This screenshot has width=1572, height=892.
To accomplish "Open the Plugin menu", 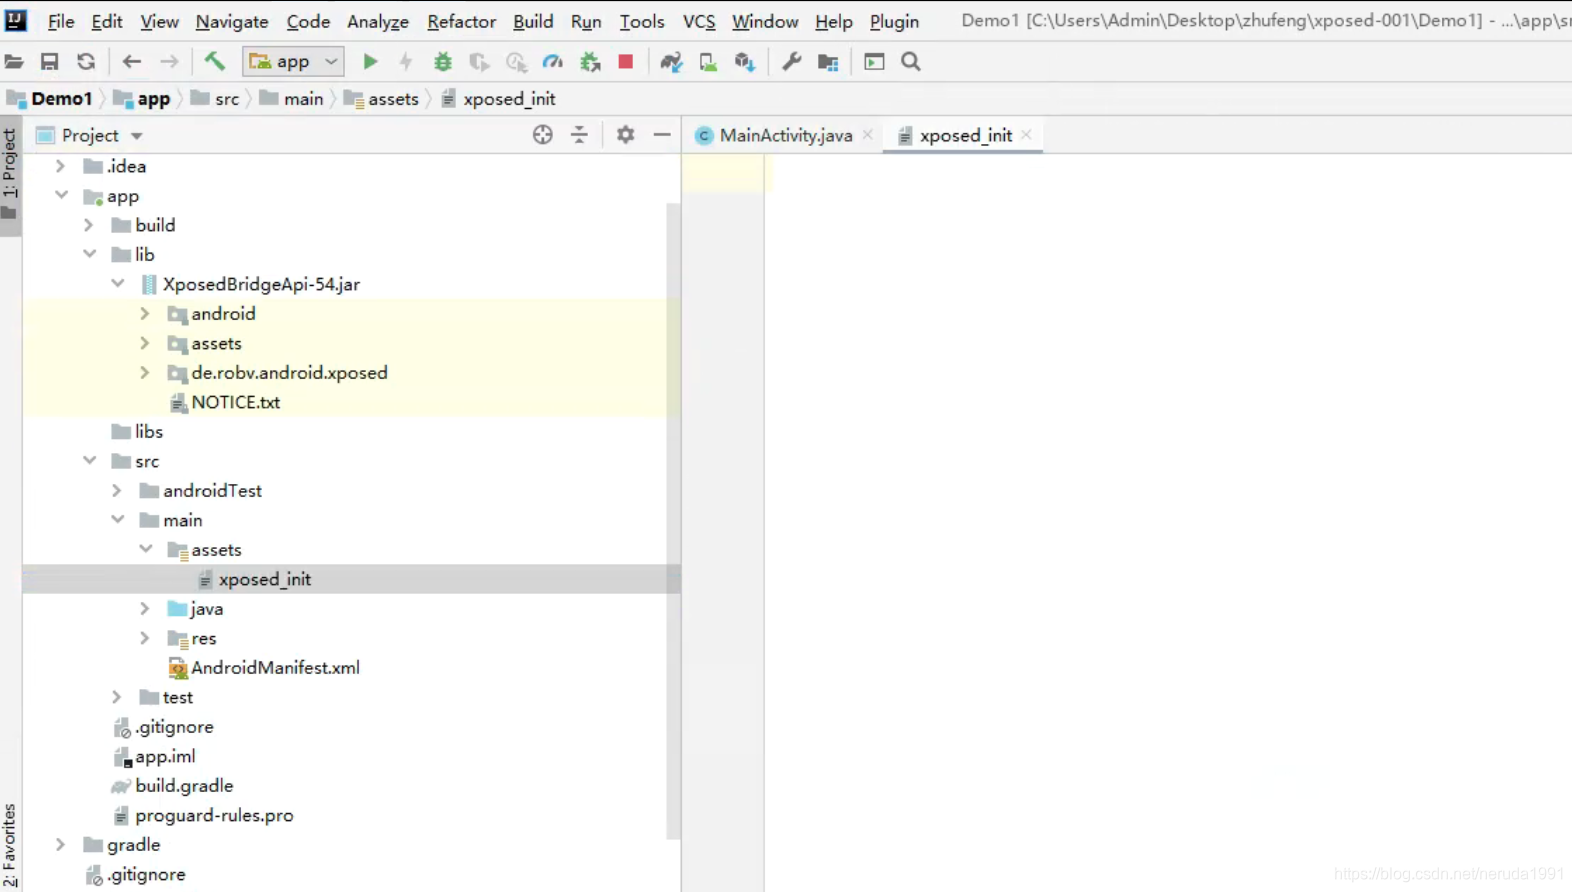I will click(x=894, y=21).
